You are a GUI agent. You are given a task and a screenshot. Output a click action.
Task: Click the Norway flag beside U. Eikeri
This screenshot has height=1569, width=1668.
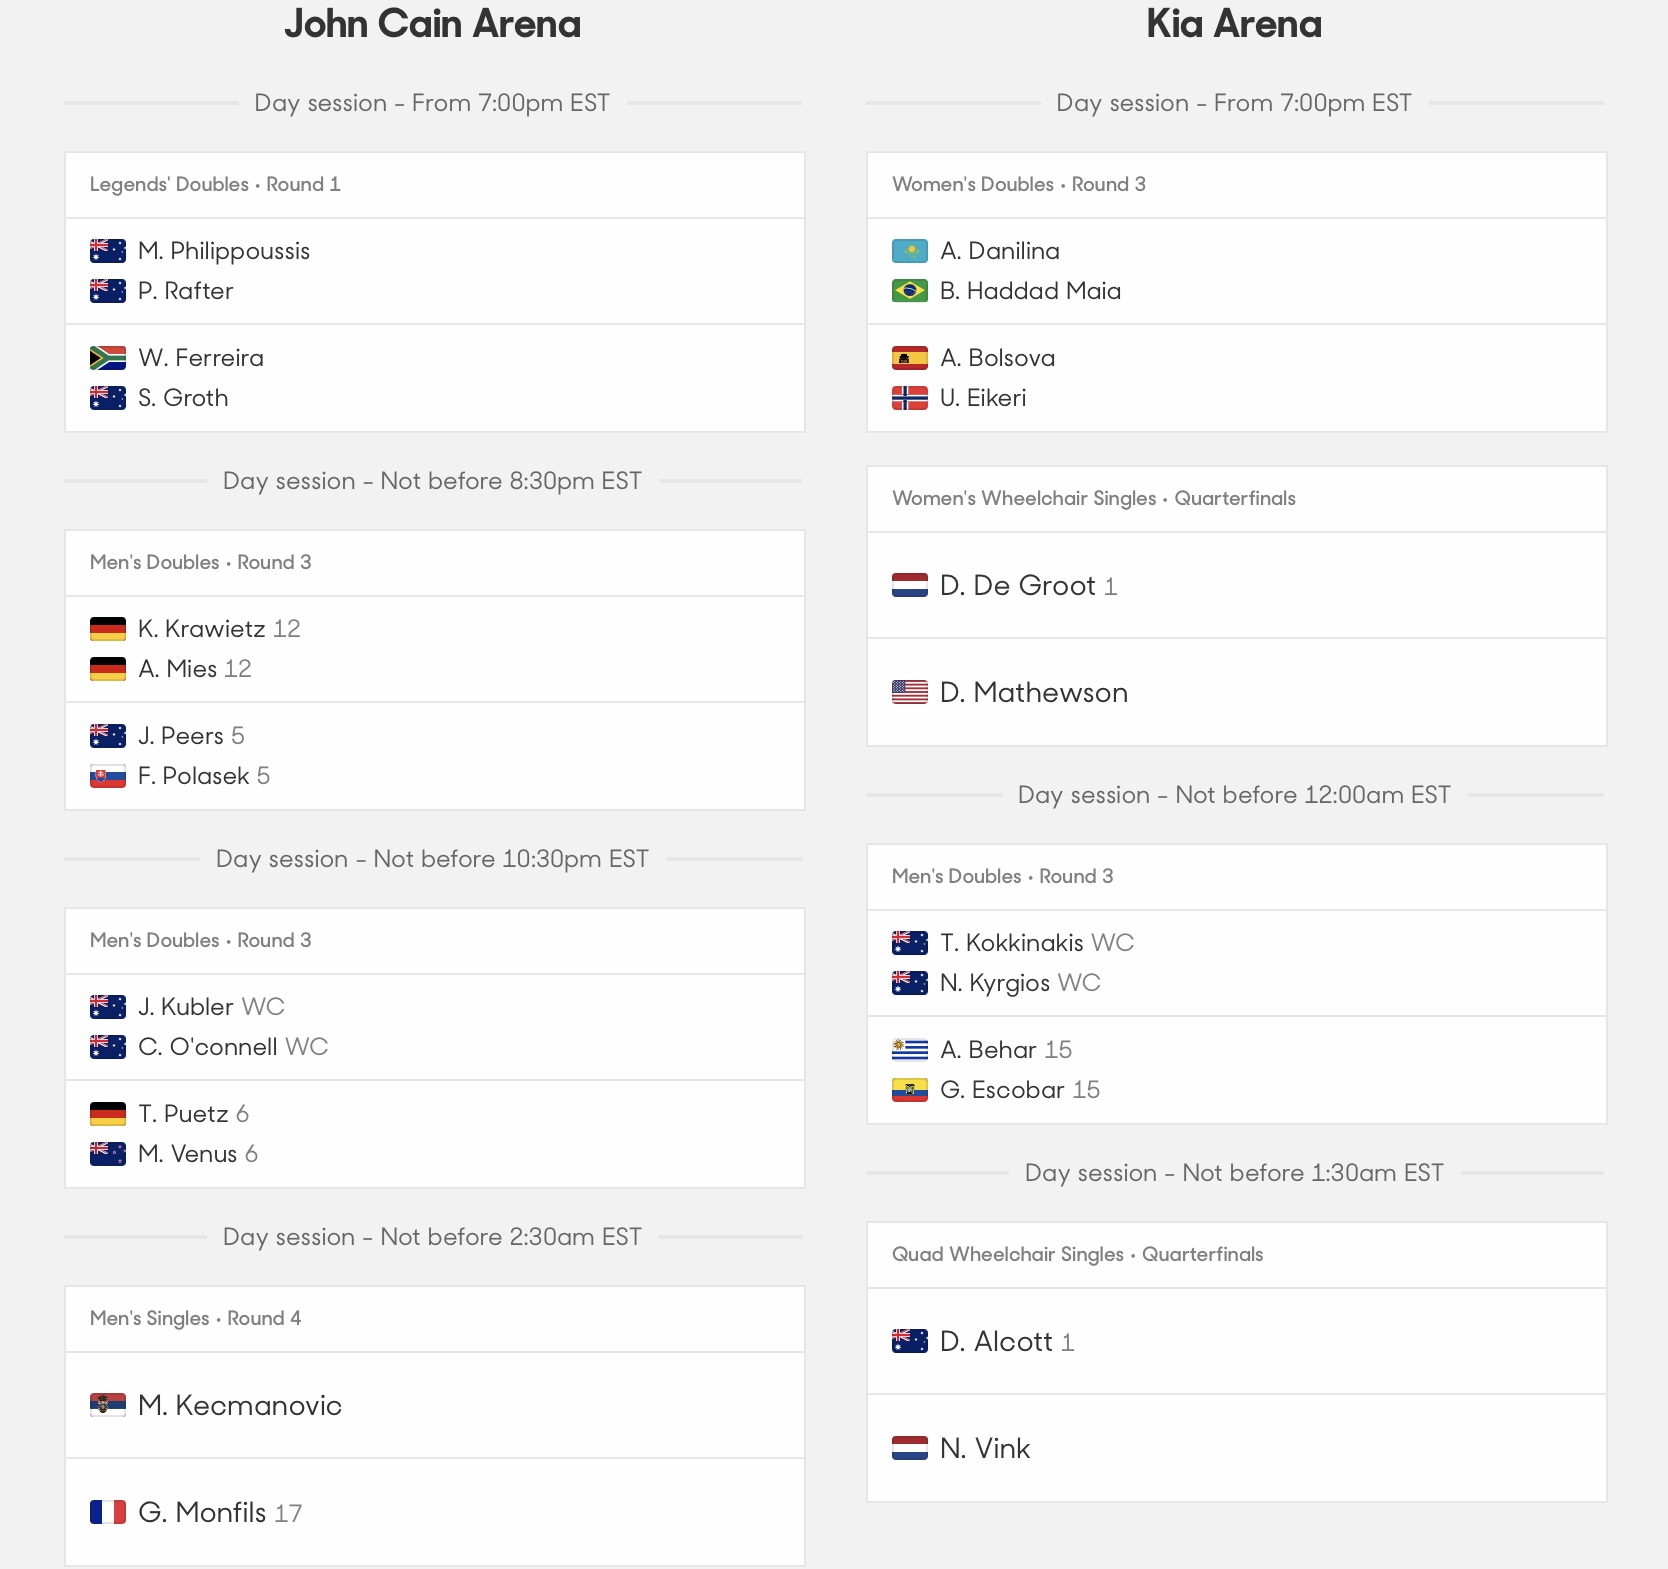910,398
